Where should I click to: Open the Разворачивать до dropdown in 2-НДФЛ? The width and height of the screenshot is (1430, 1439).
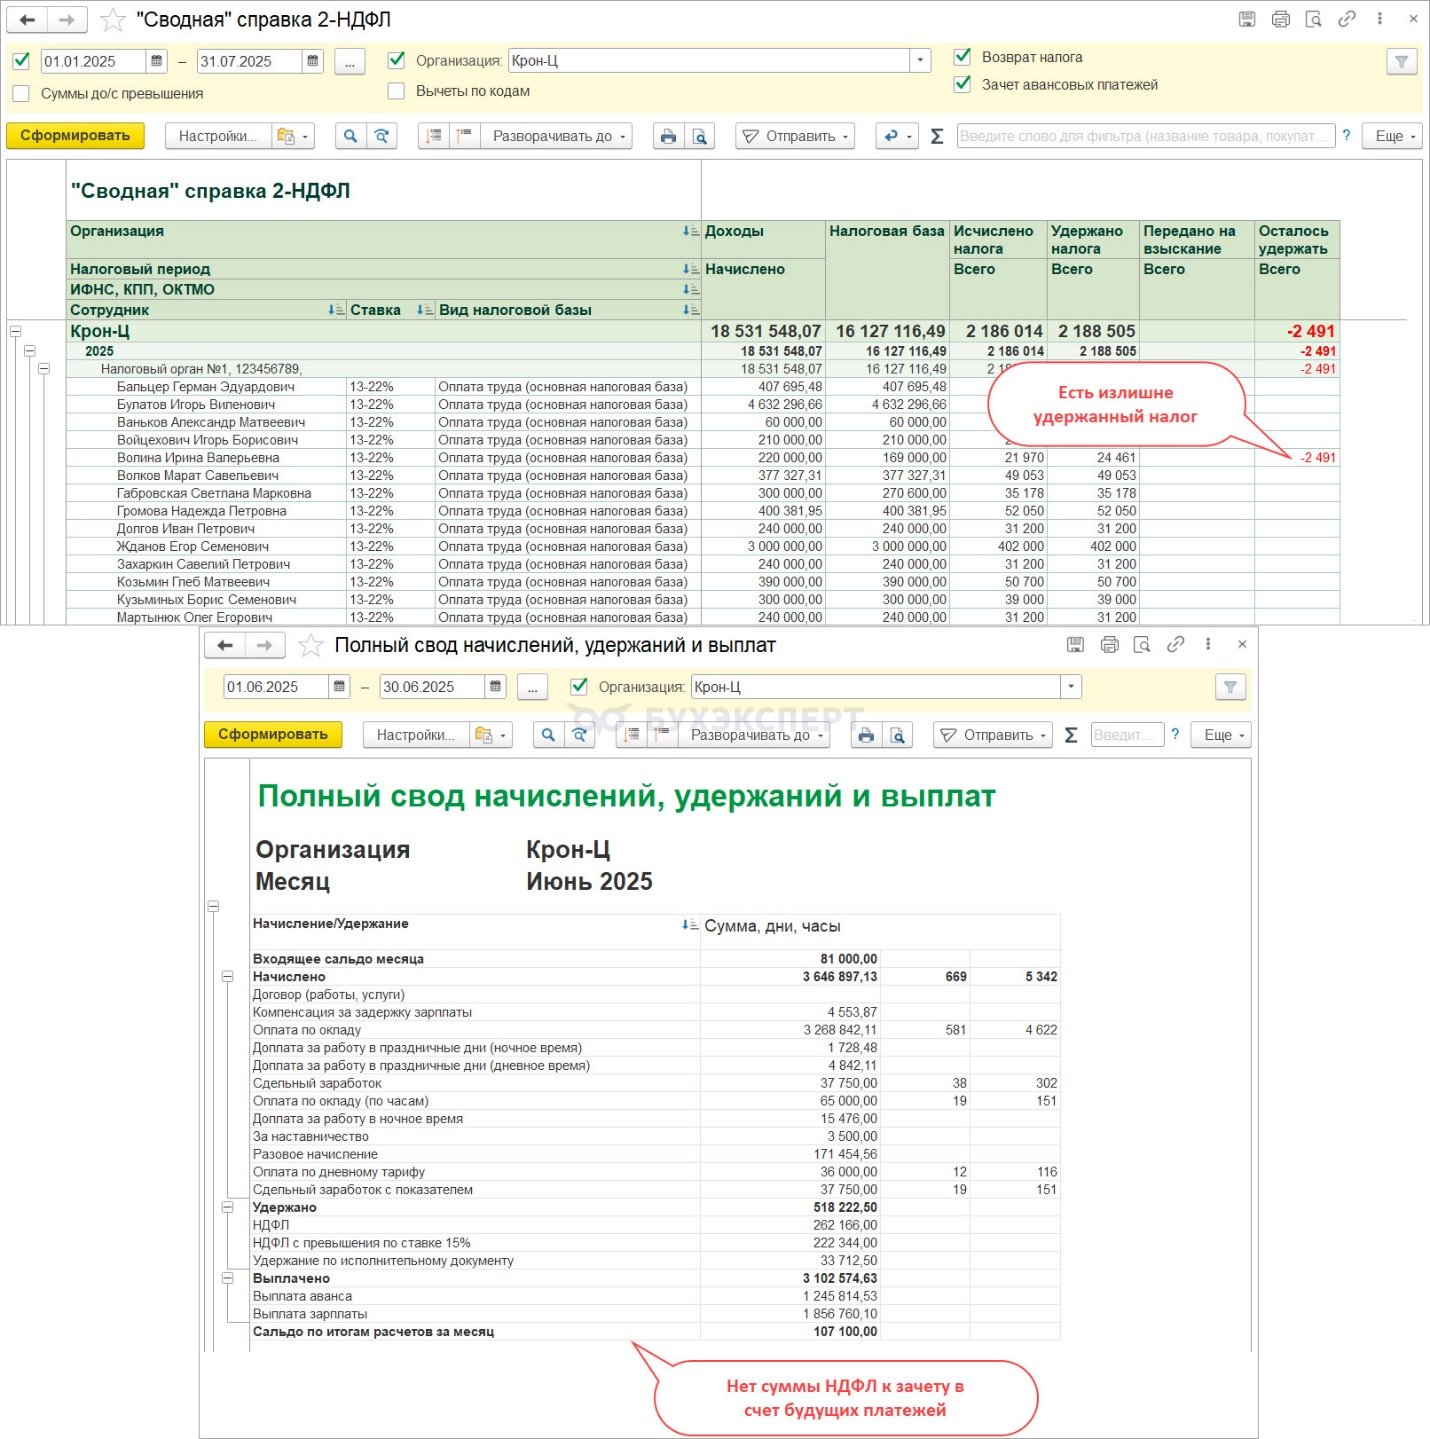556,136
